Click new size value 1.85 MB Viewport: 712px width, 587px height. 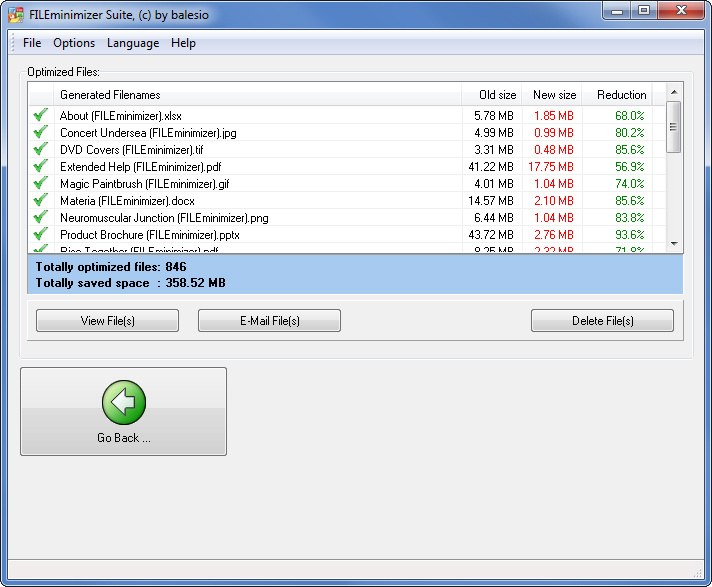[x=554, y=116]
